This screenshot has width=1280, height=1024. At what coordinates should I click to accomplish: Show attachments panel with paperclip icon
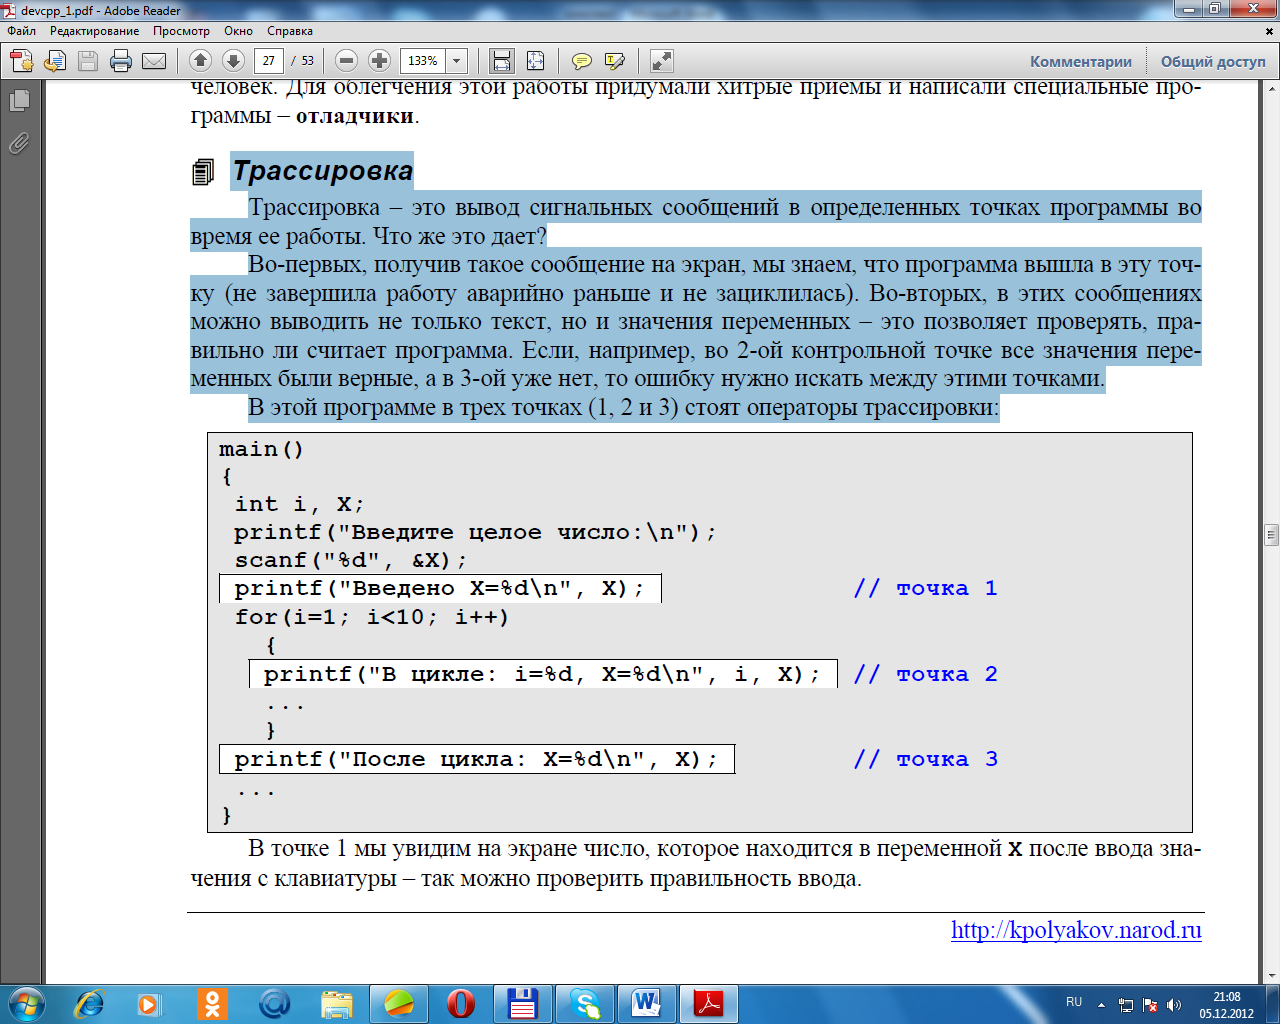19,143
